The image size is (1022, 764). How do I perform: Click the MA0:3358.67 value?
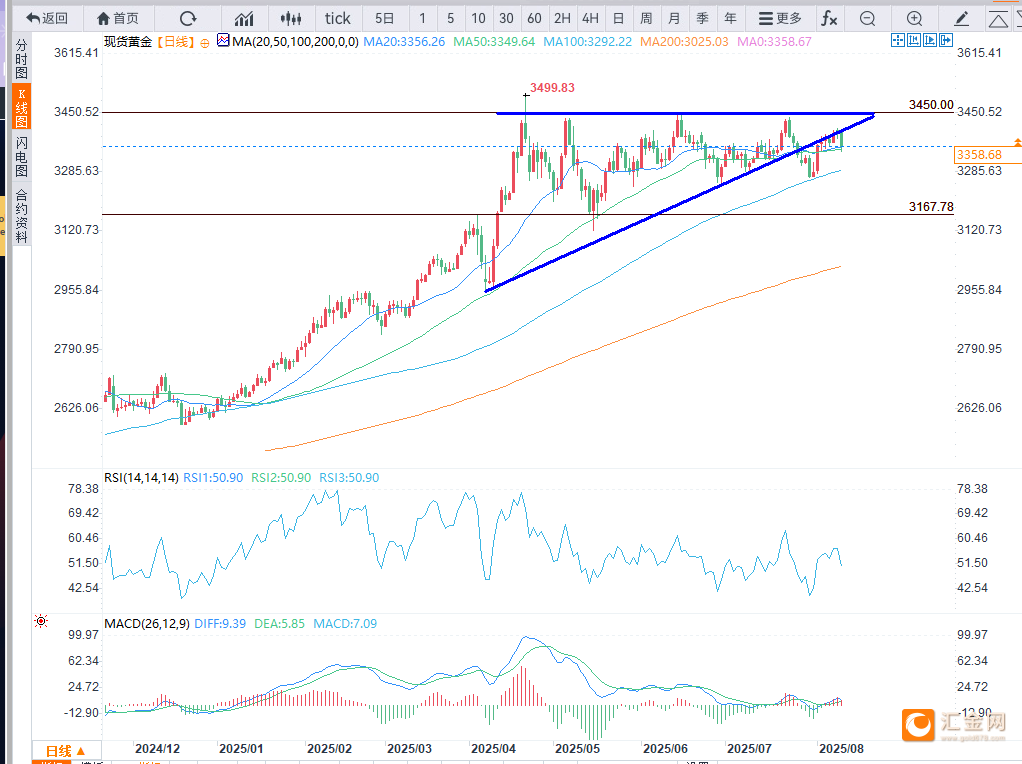coord(774,42)
